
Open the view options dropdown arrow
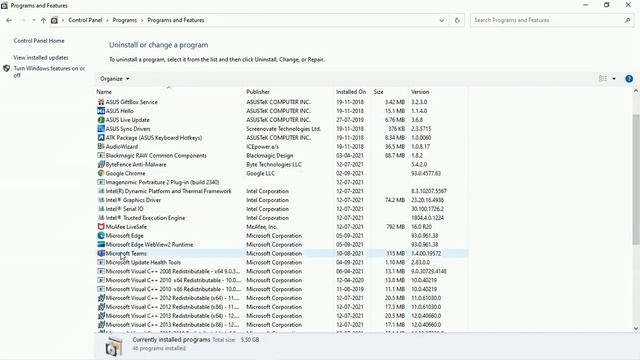[614, 79]
